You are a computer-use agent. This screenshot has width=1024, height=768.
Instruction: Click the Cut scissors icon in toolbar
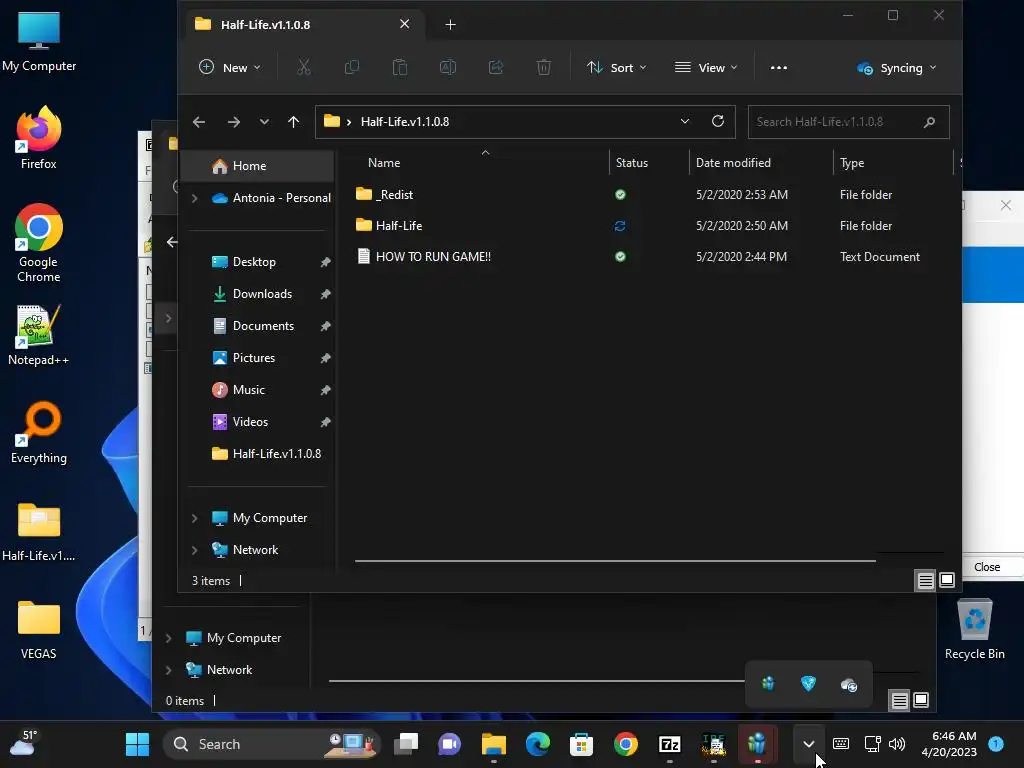(304, 67)
